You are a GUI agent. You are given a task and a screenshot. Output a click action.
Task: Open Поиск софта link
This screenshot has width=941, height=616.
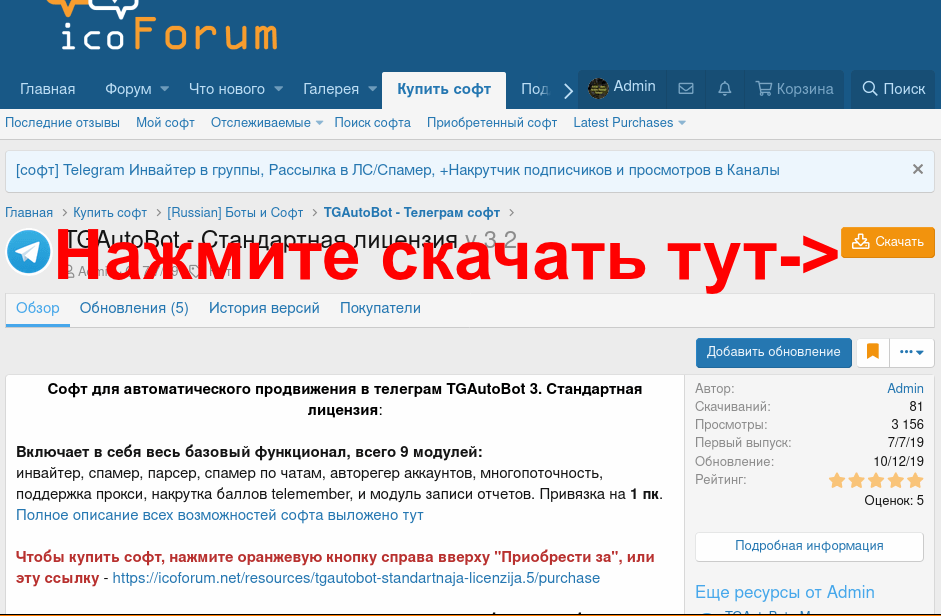click(x=373, y=122)
